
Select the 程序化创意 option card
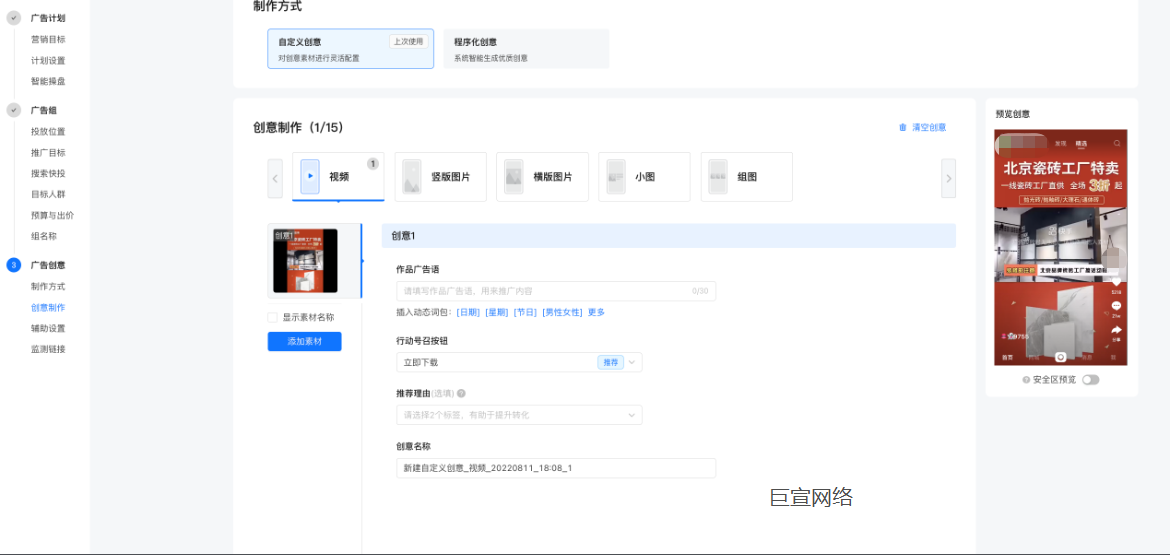pos(526,48)
